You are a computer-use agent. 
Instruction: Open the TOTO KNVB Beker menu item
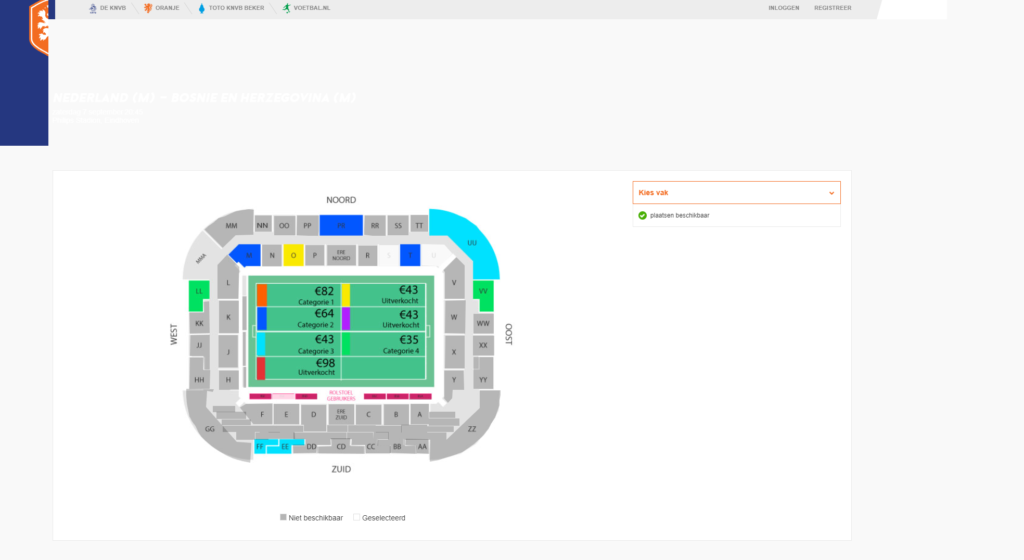(x=238, y=8)
